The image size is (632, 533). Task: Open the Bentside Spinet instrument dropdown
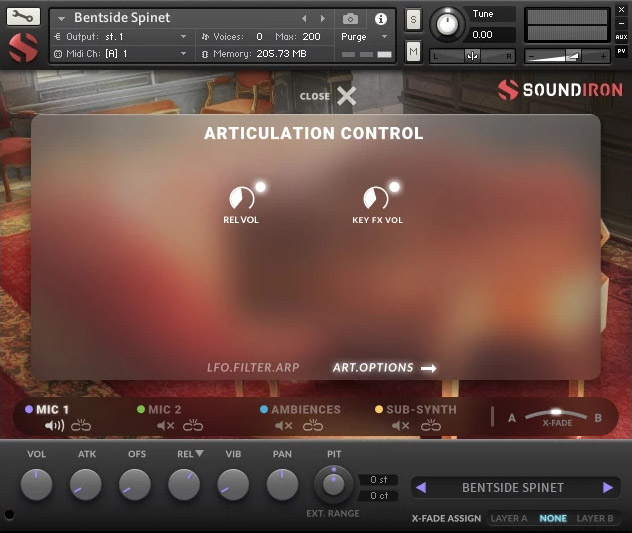click(61, 18)
